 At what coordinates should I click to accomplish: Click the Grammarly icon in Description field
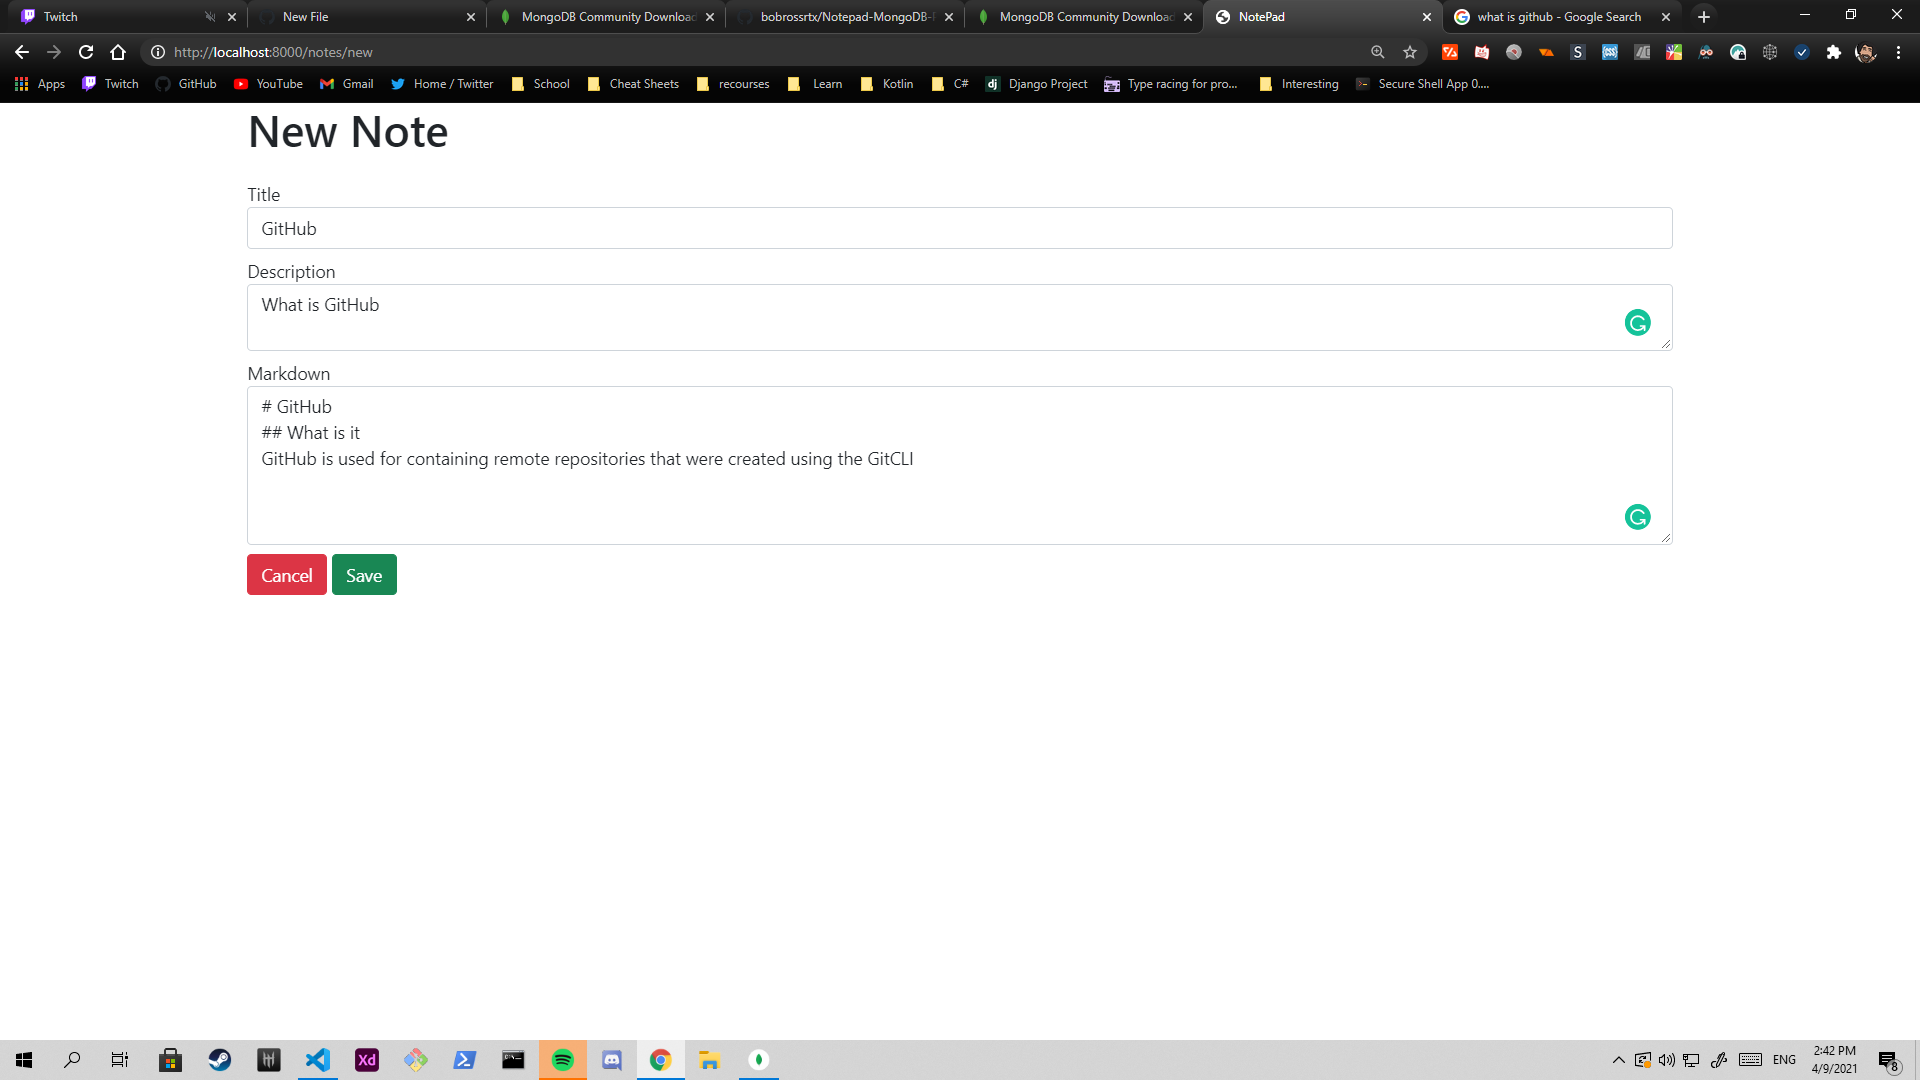pyautogui.click(x=1637, y=322)
